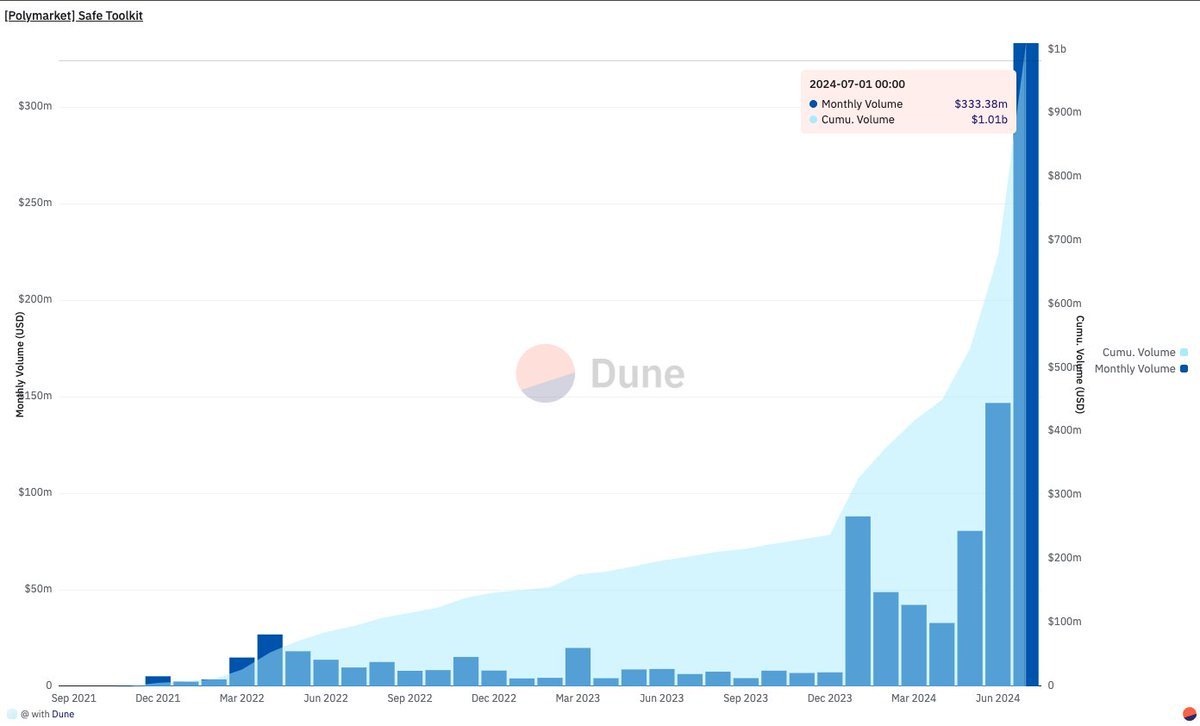Click the Jun 2022 x-axis label

pos(326,699)
